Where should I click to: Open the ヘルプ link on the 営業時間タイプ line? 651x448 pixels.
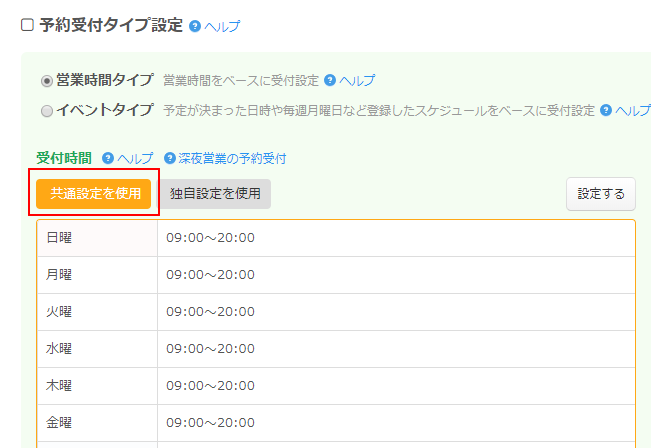(x=357, y=80)
